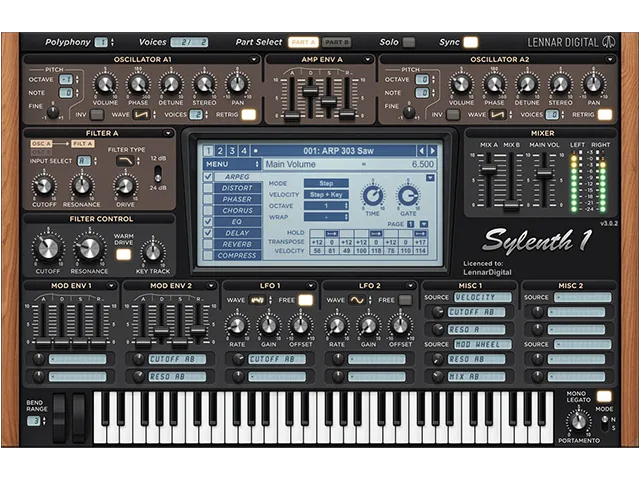Click the Filter Control Cutoff knob
Screen dimensions: 640x480
[48, 249]
